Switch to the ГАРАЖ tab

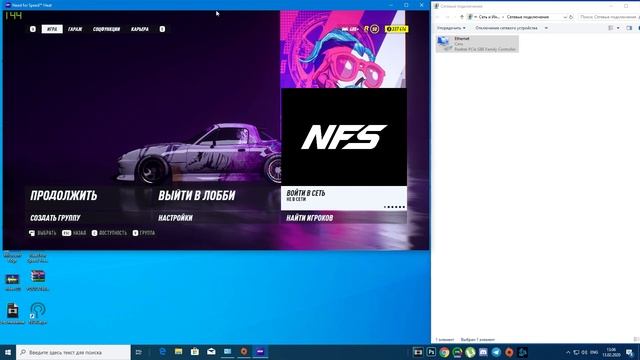[75, 29]
